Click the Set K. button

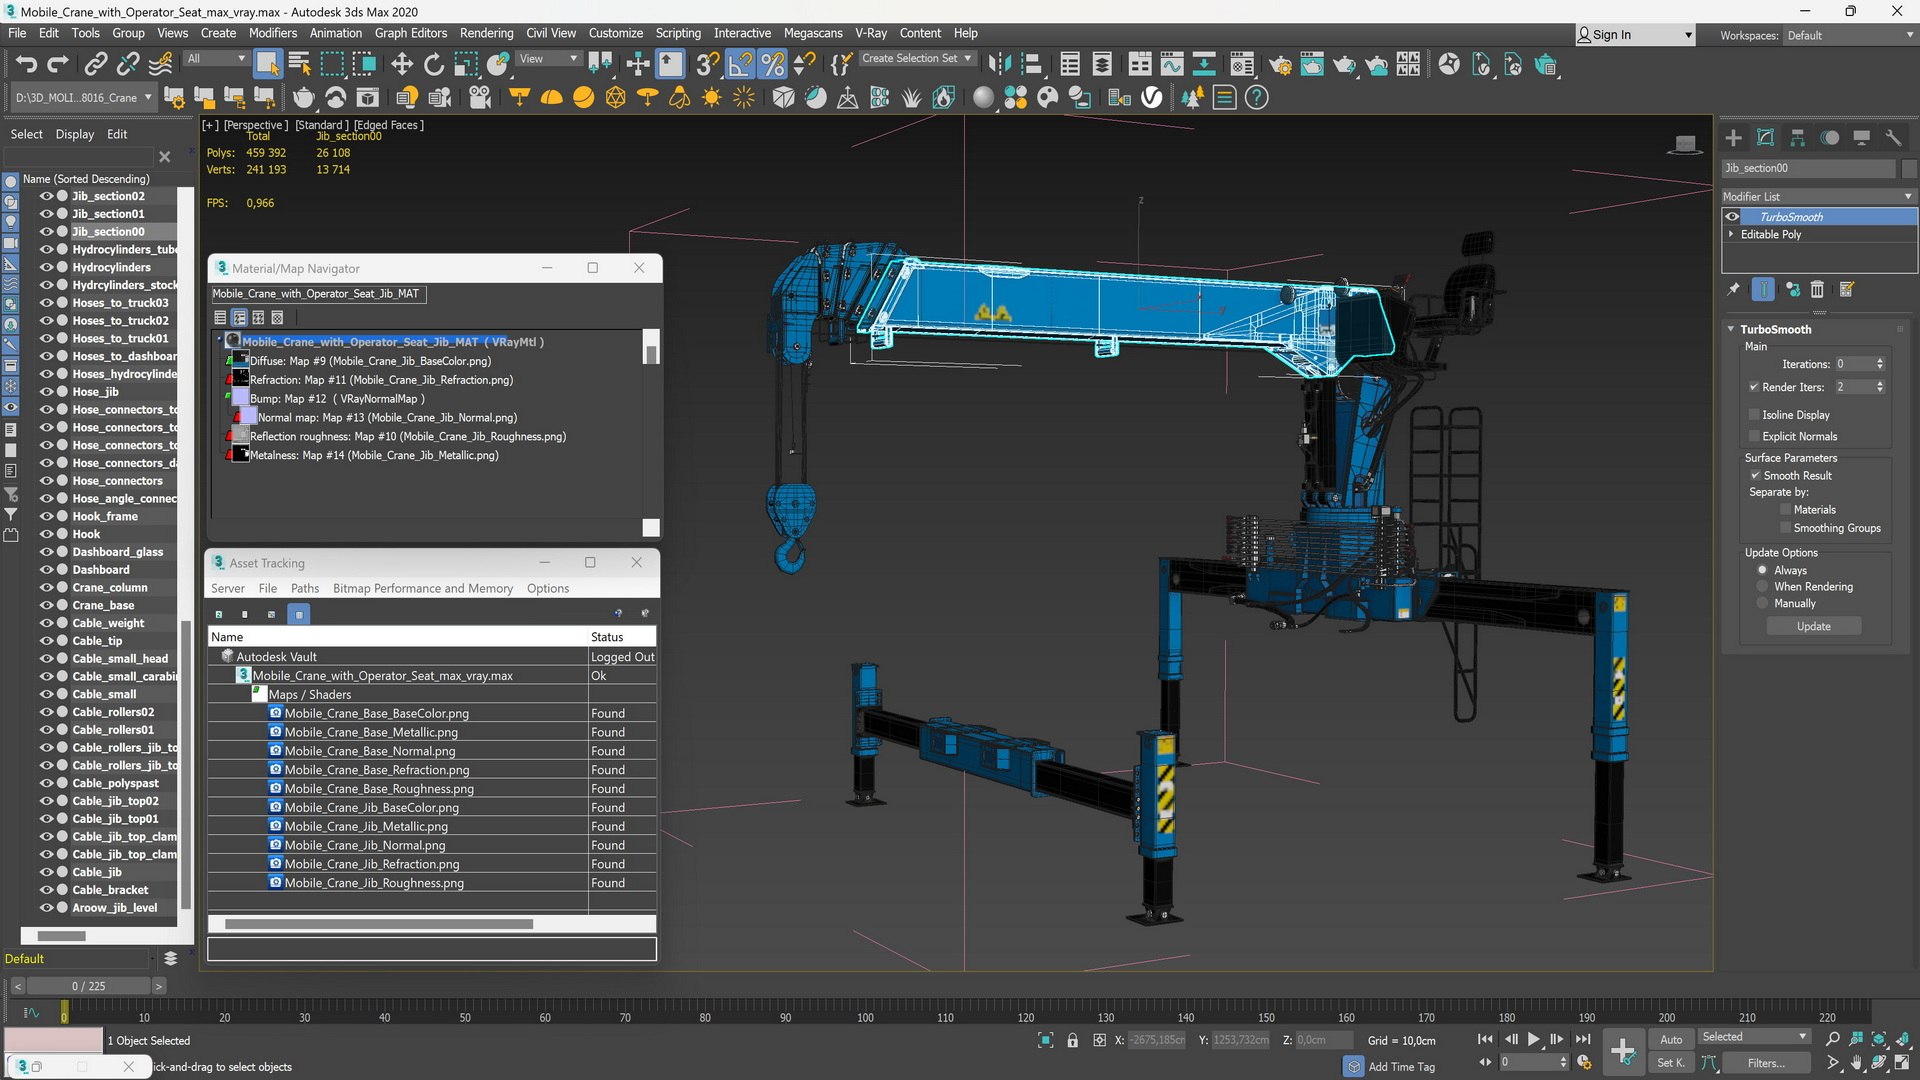pyautogui.click(x=1671, y=1063)
